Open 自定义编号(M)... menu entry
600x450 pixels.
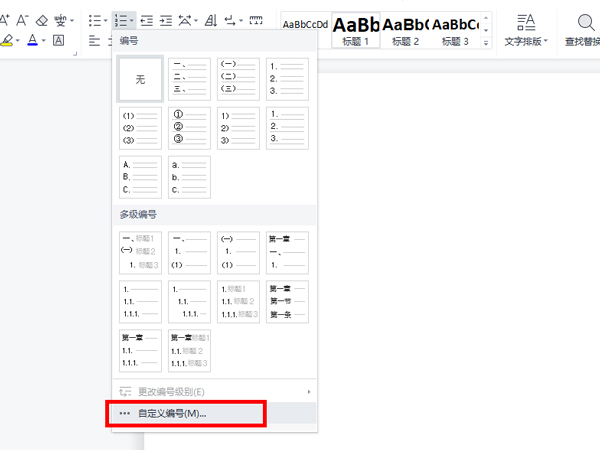click(x=172, y=414)
